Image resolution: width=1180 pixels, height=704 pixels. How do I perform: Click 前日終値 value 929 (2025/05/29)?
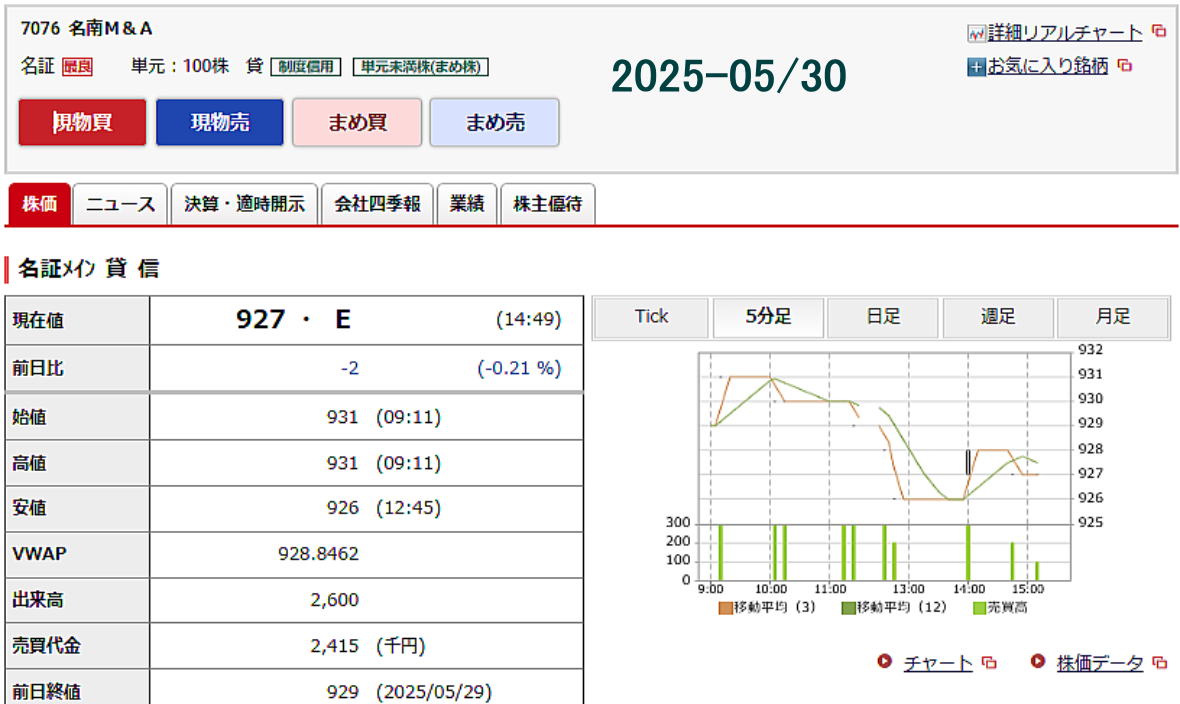(409, 691)
